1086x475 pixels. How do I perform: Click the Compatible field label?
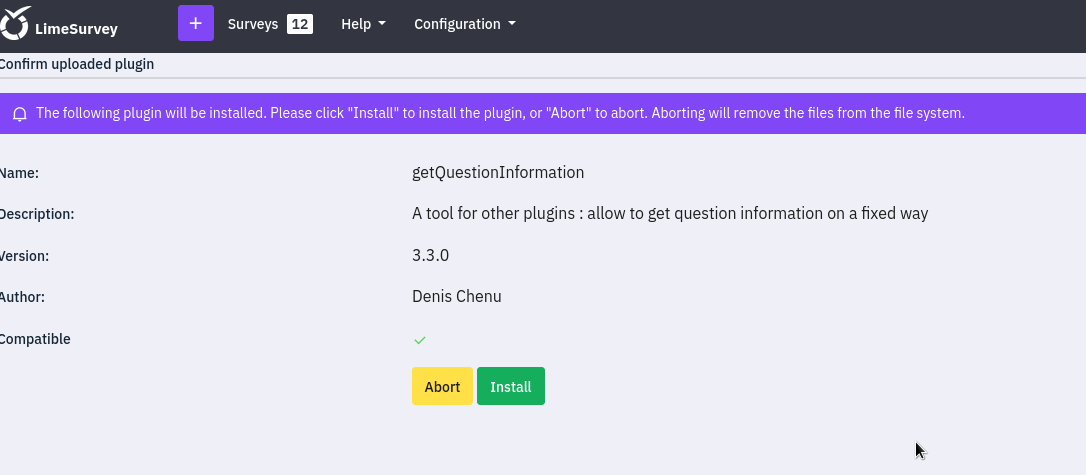coord(35,339)
